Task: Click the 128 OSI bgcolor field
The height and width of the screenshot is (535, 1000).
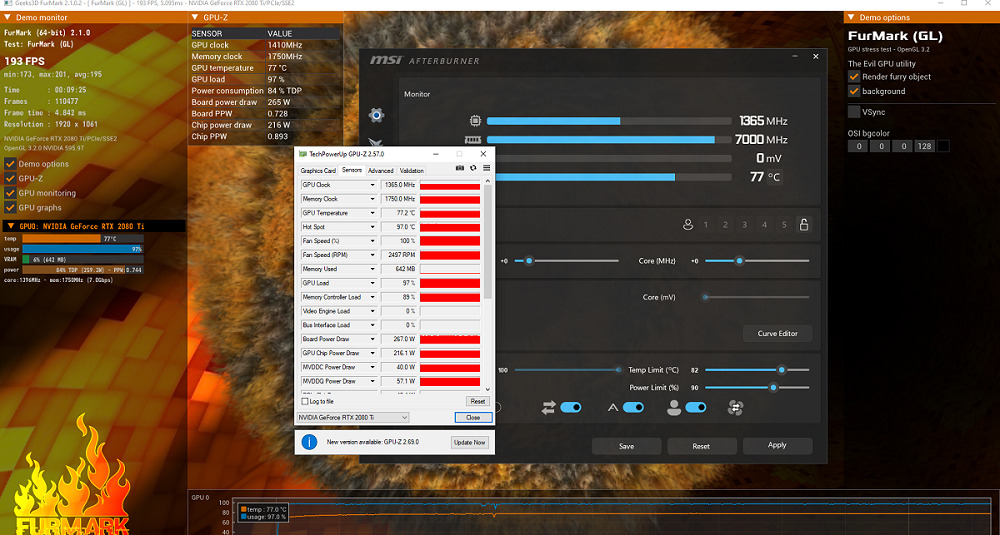Action: click(x=924, y=146)
